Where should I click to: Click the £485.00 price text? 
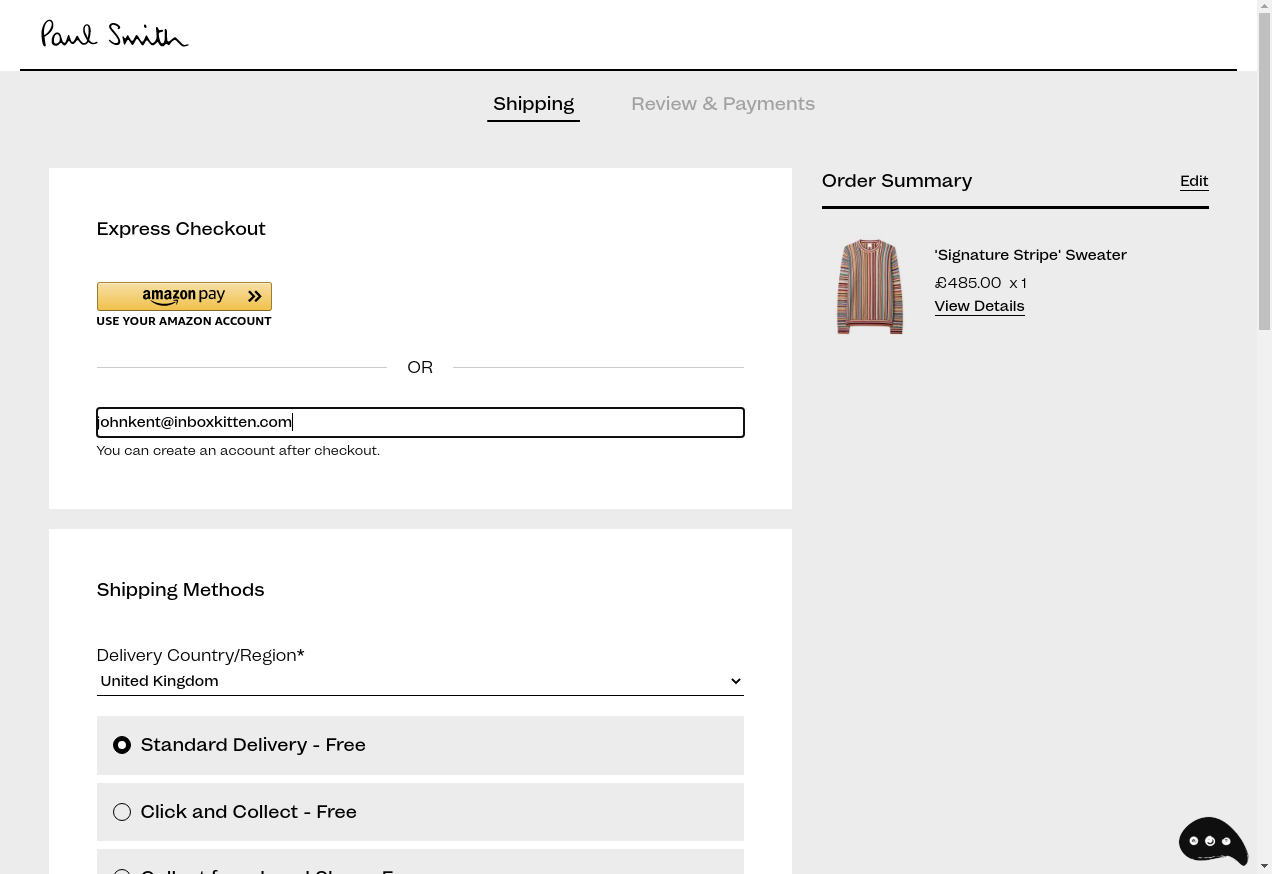click(968, 283)
